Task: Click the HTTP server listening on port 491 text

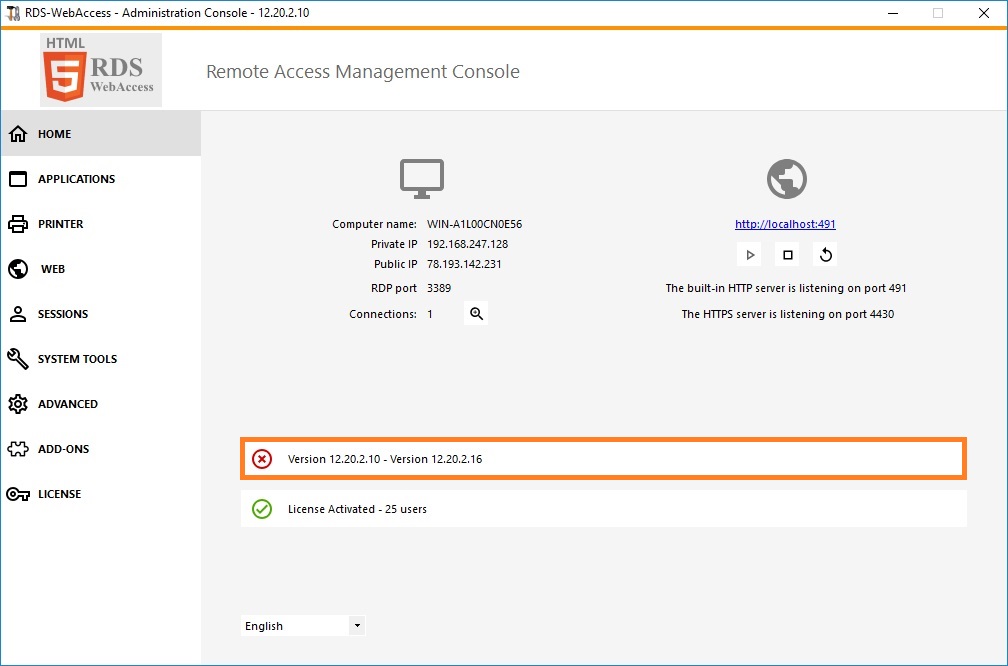Action: tap(786, 288)
